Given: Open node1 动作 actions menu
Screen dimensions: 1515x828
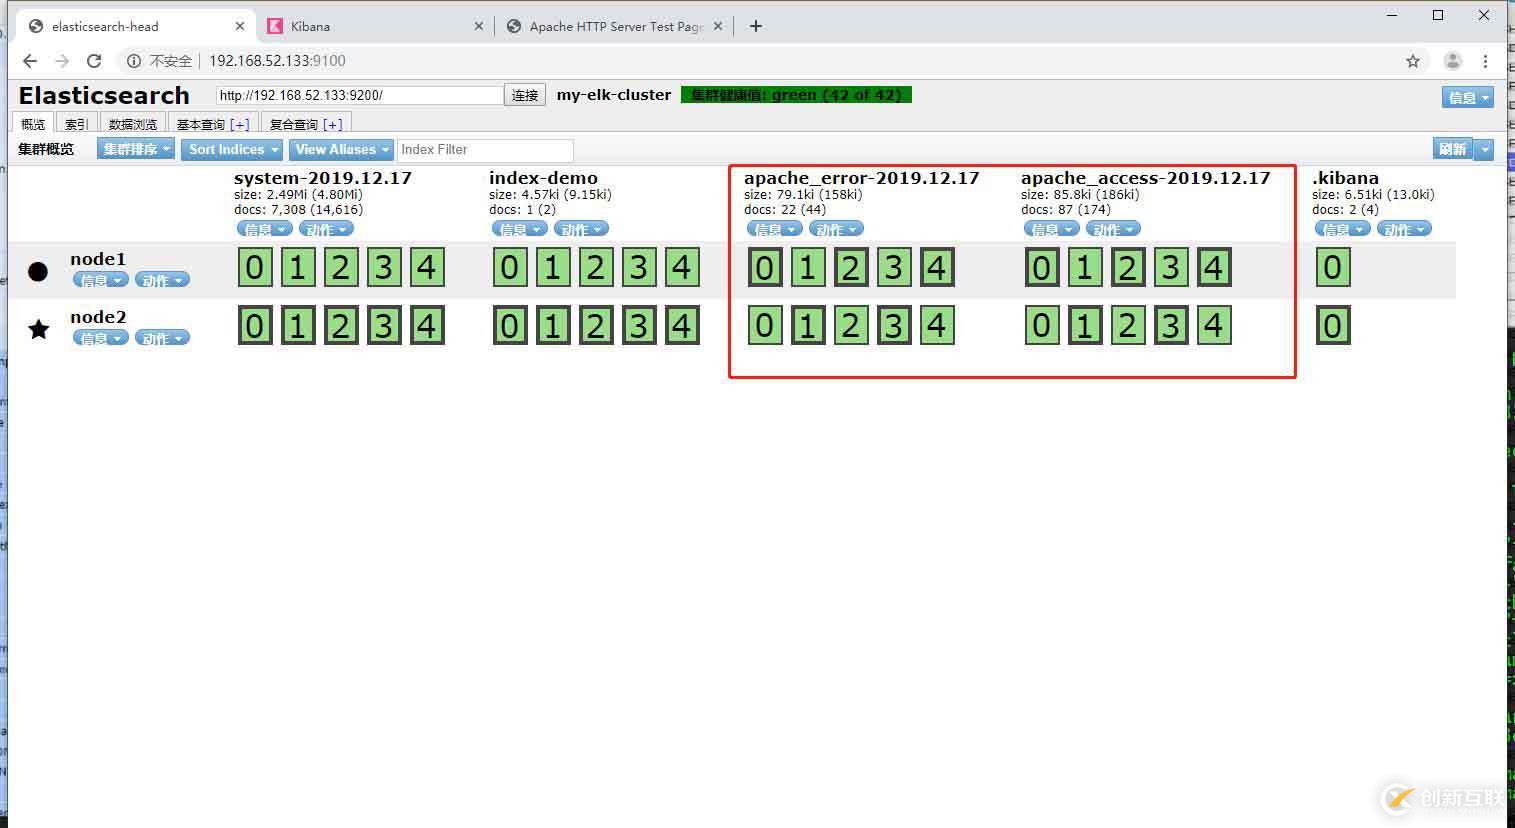Looking at the screenshot, I should pyautogui.click(x=162, y=280).
